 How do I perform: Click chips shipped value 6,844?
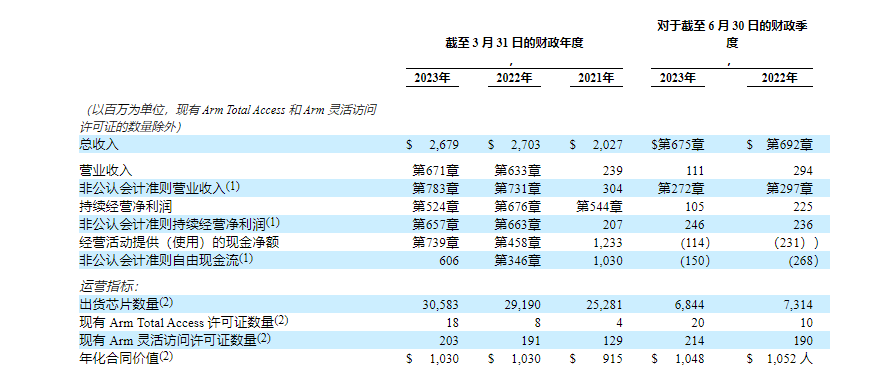tap(690, 305)
